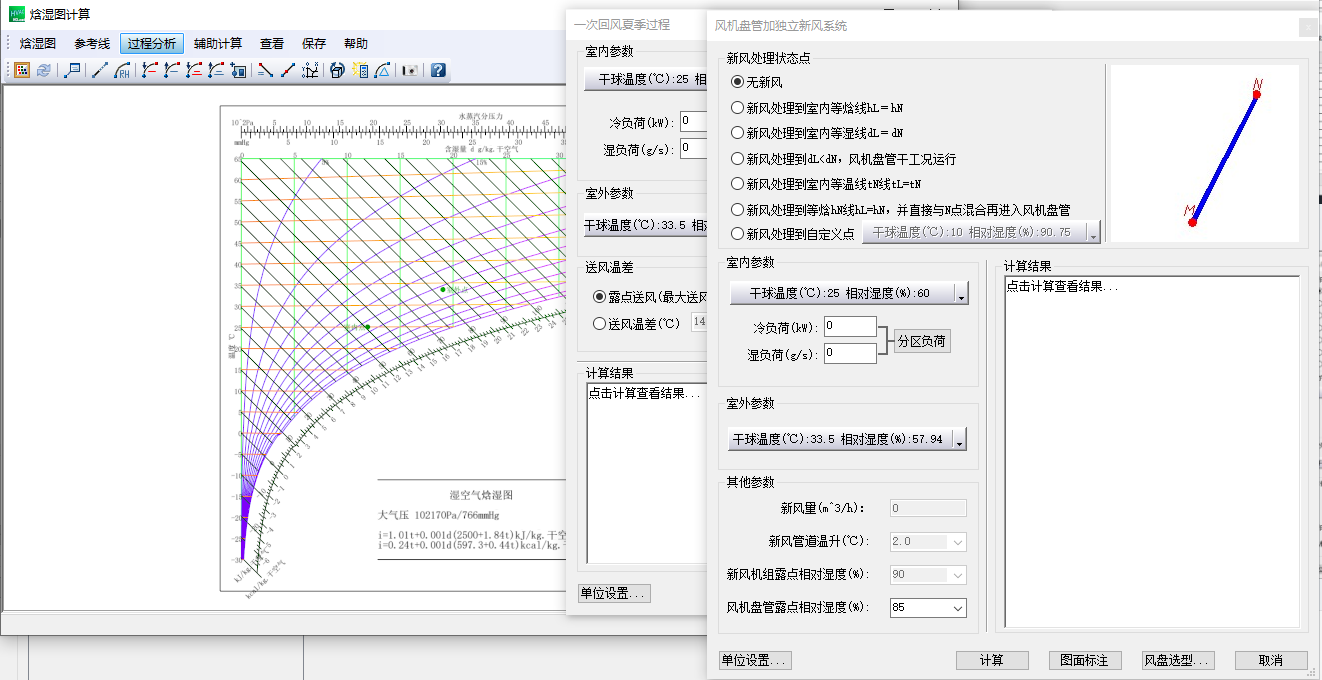This screenshot has height=680, width=1322.
Task: Click the refresh arrows toolbar icon
Action: [x=44, y=71]
